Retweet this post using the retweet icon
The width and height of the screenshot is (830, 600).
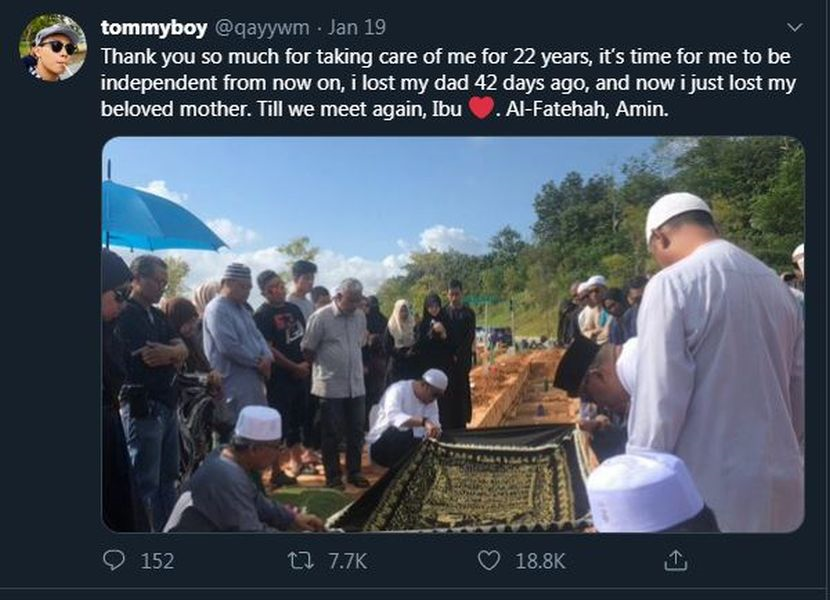[x=301, y=560]
